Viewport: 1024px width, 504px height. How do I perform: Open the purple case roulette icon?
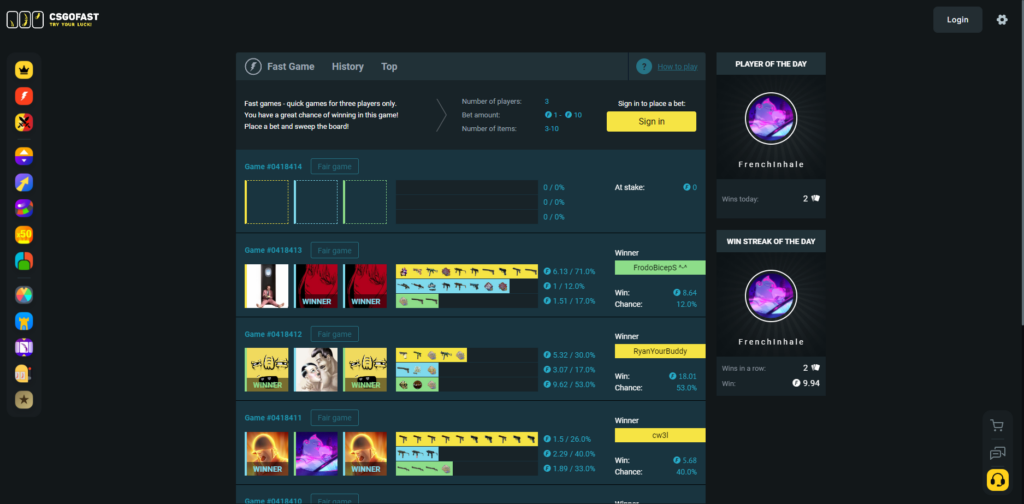pos(24,347)
